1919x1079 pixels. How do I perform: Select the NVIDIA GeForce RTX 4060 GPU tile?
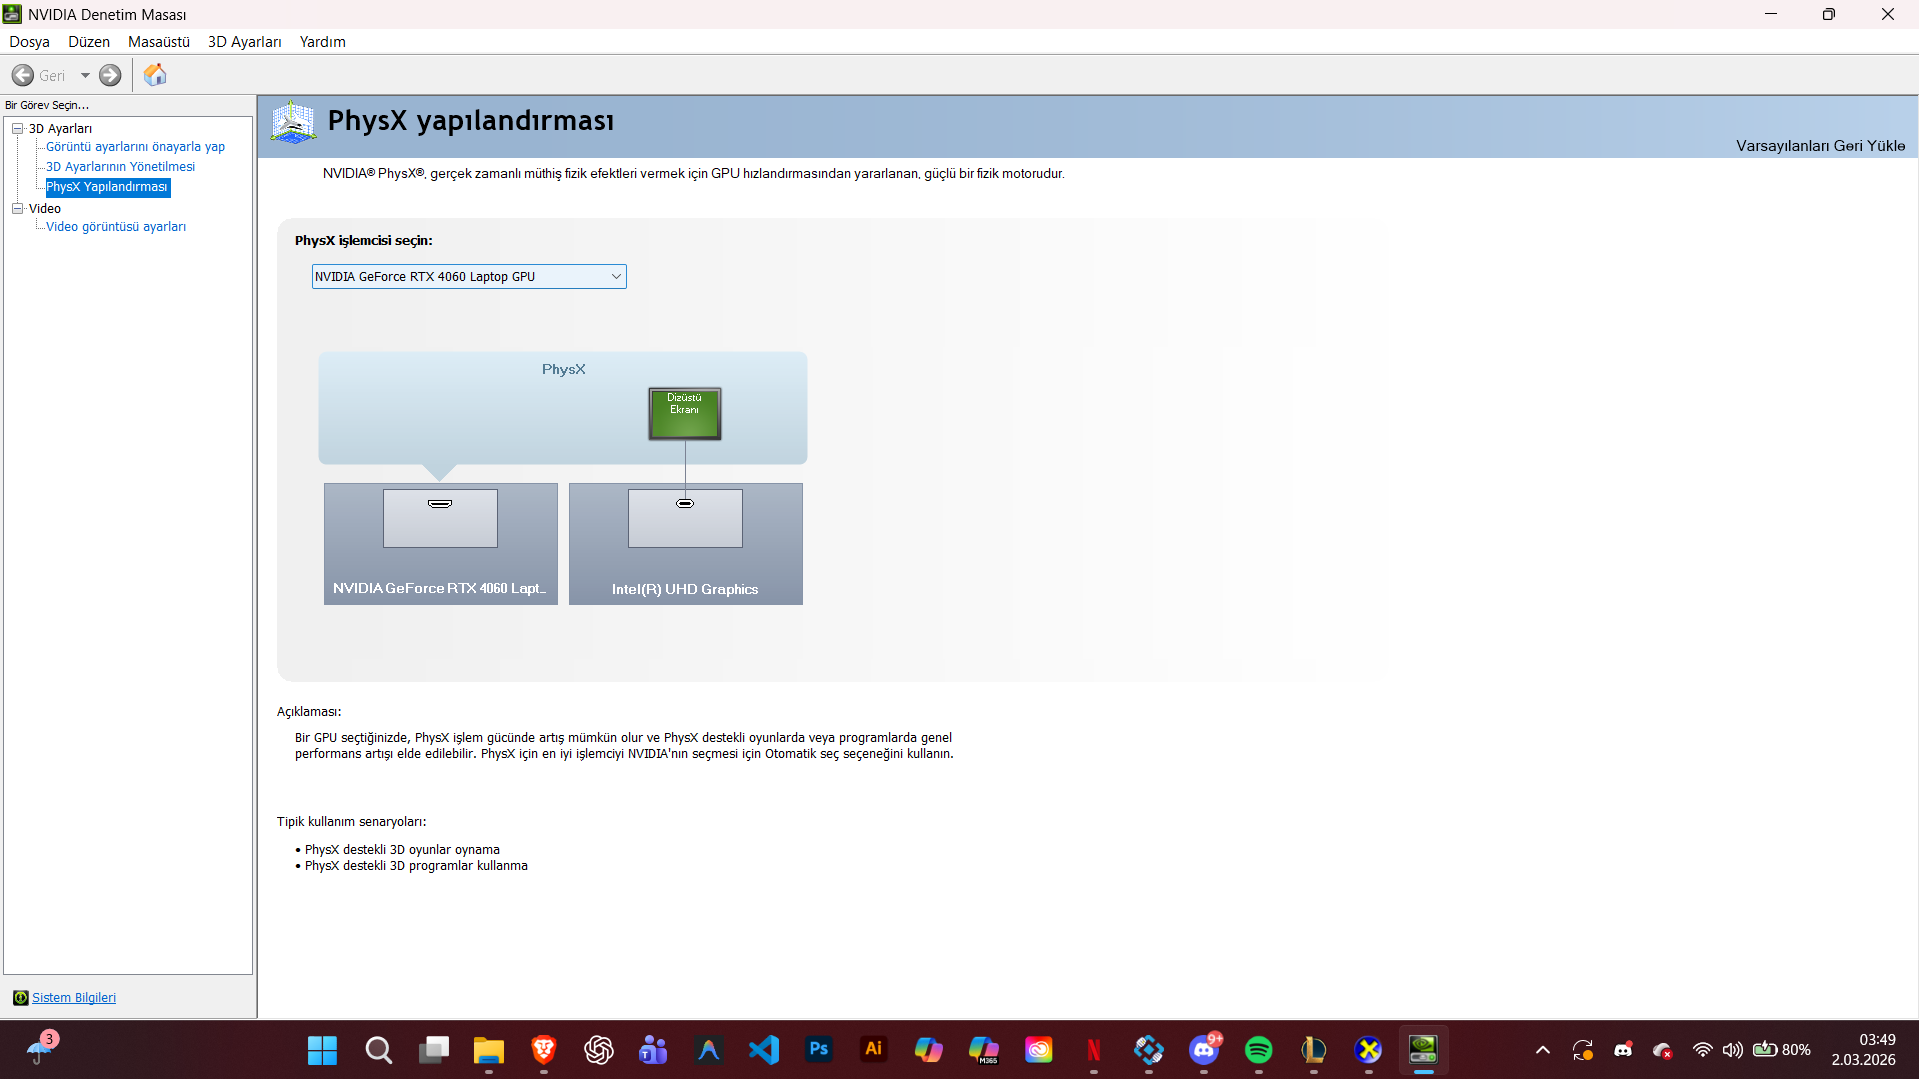[440, 543]
